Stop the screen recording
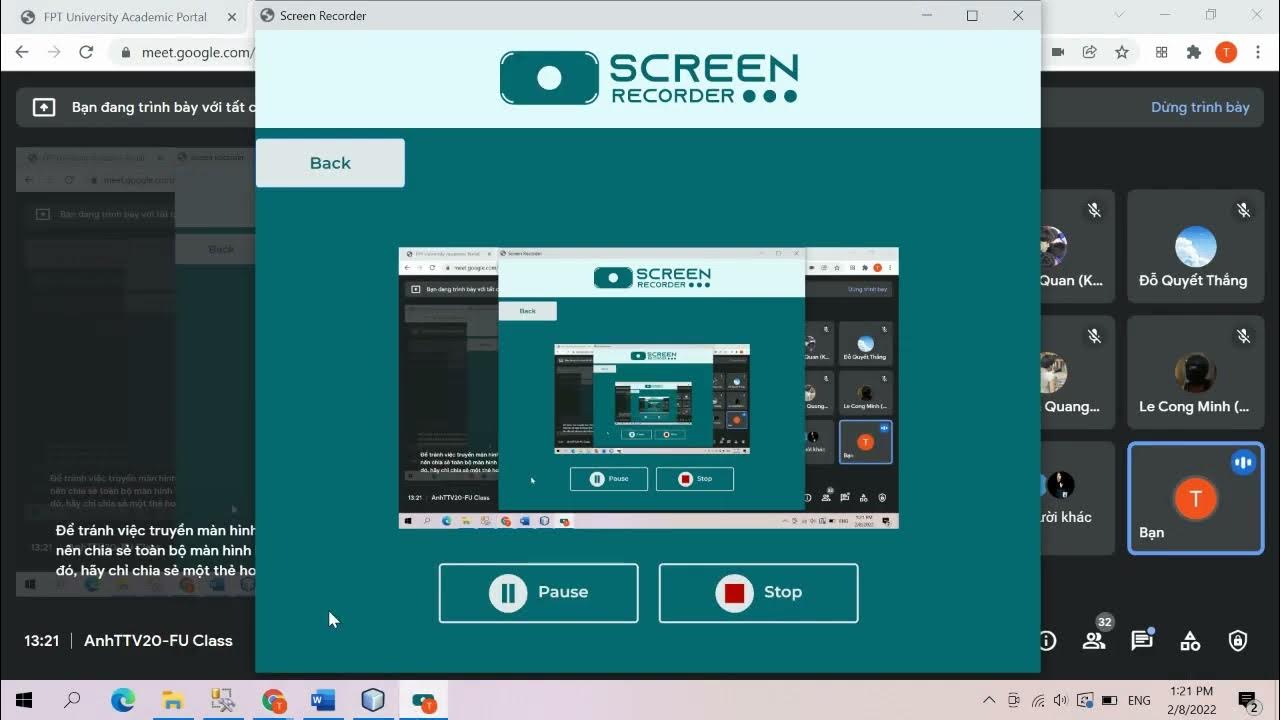Viewport: 1280px width, 720px height. tap(758, 593)
